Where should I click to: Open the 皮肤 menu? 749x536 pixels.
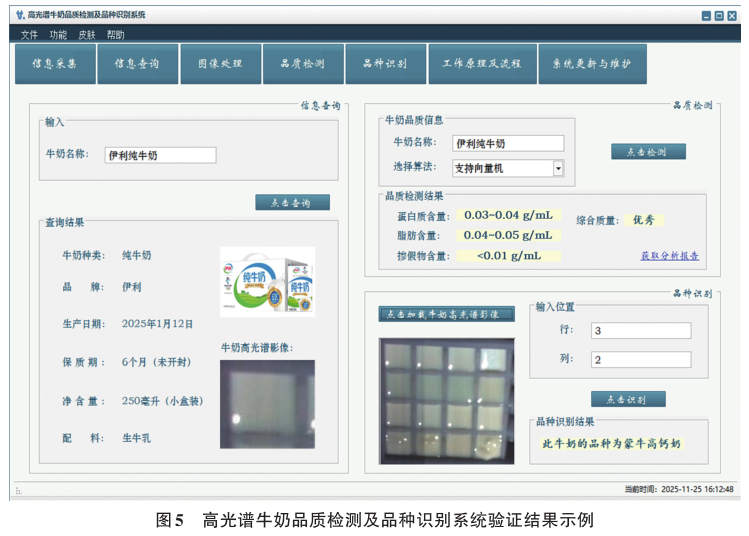coord(87,34)
